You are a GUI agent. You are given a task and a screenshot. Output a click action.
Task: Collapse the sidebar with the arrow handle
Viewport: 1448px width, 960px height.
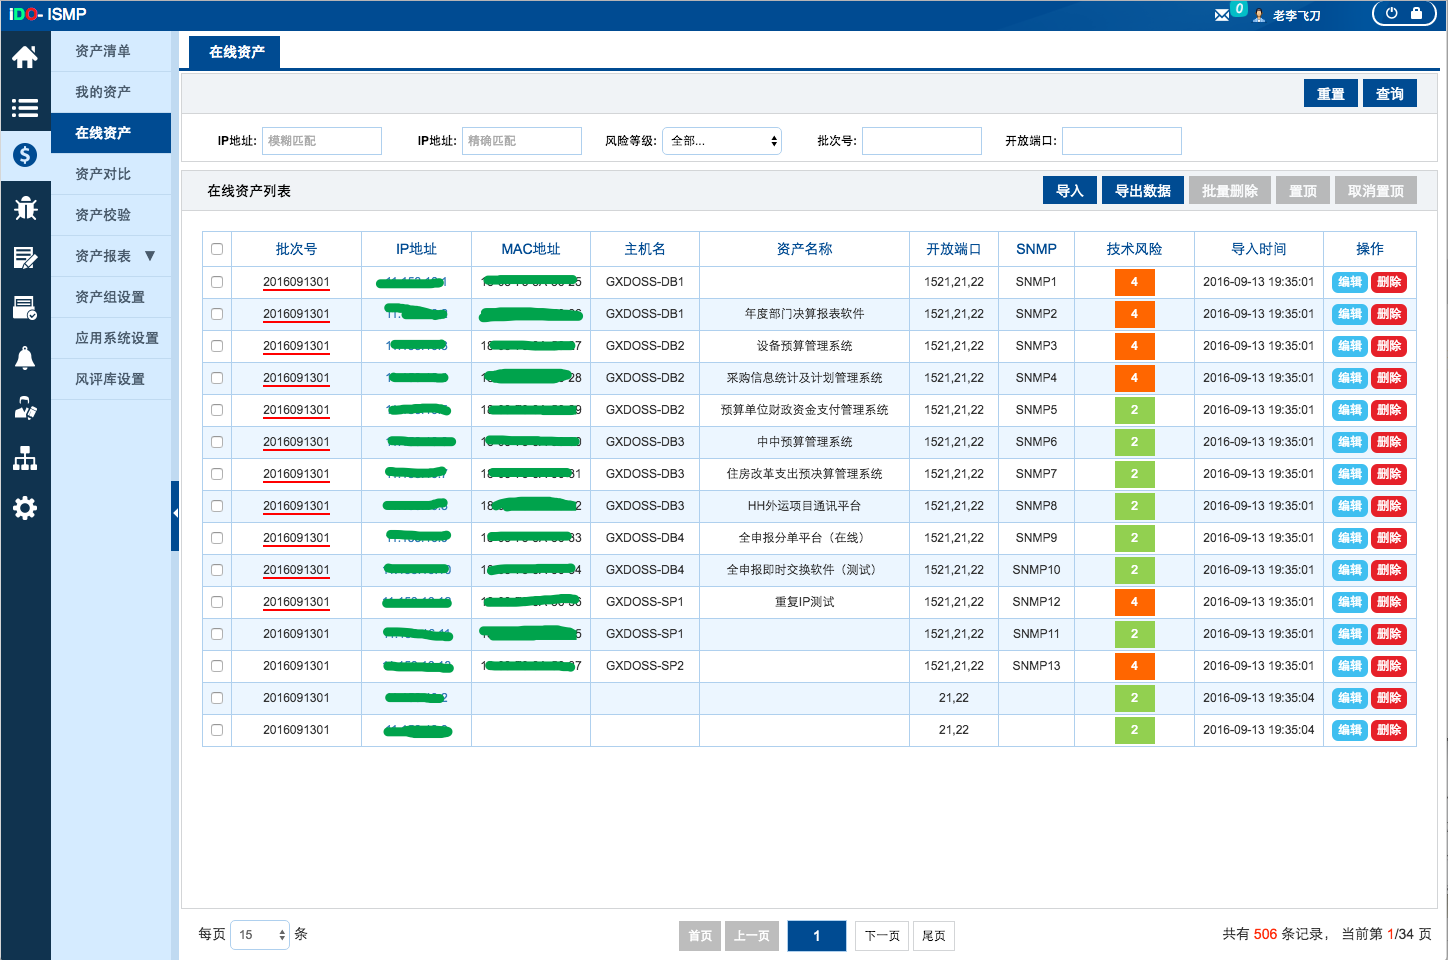click(x=175, y=515)
